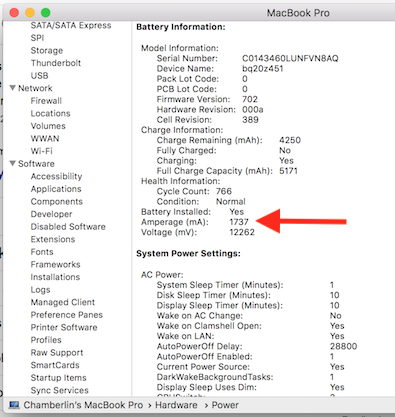The height and width of the screenshot is (417, 395).
Task: Click the Wake on AC Change row
Action: [x=249, y=316]
